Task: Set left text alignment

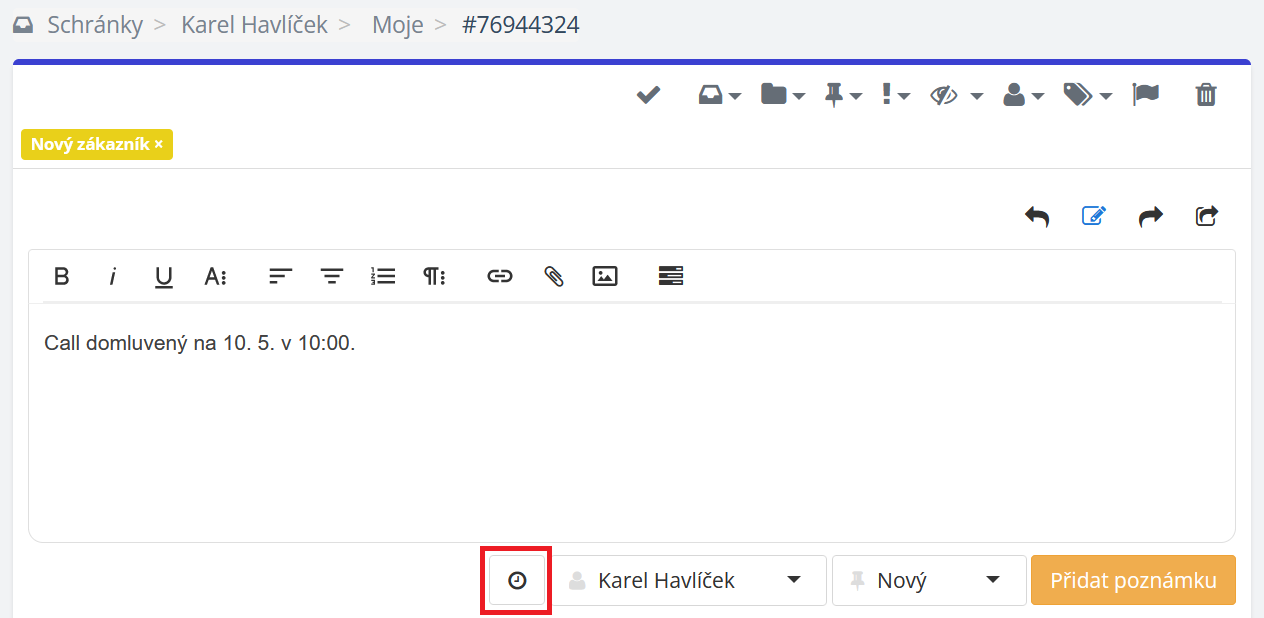Action: [x=280, y=276]
